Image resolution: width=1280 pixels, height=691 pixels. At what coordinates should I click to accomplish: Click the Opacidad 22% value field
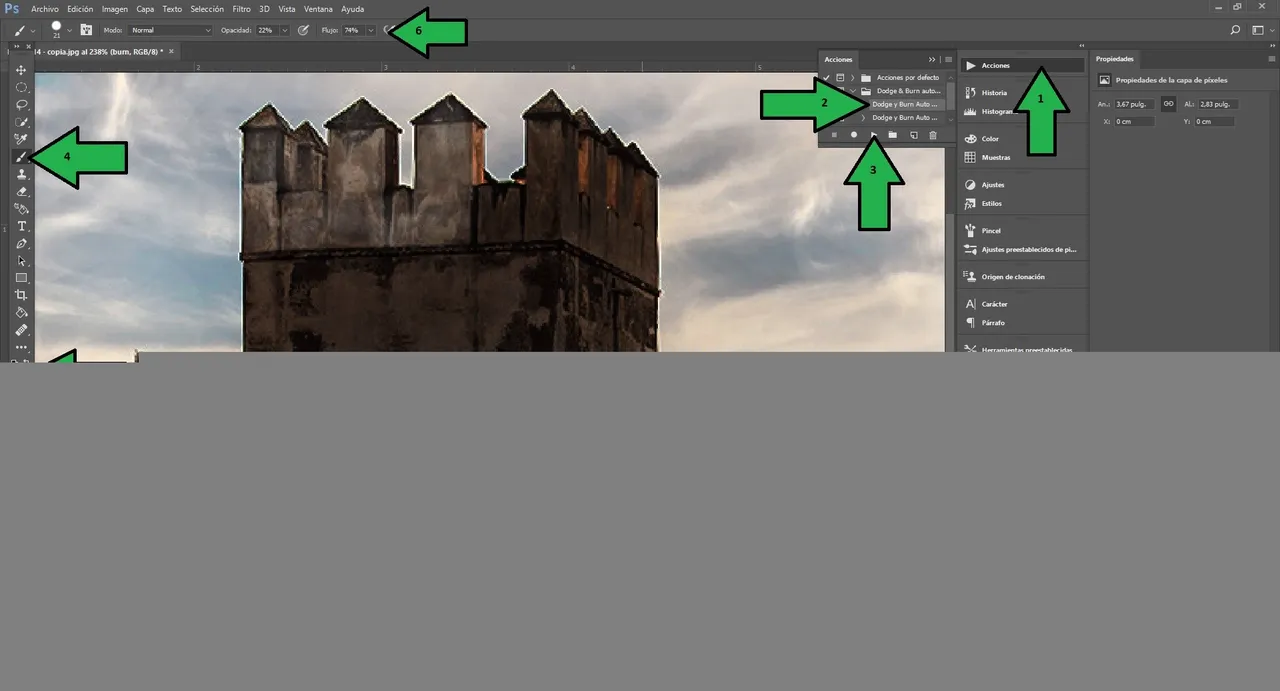265,30
